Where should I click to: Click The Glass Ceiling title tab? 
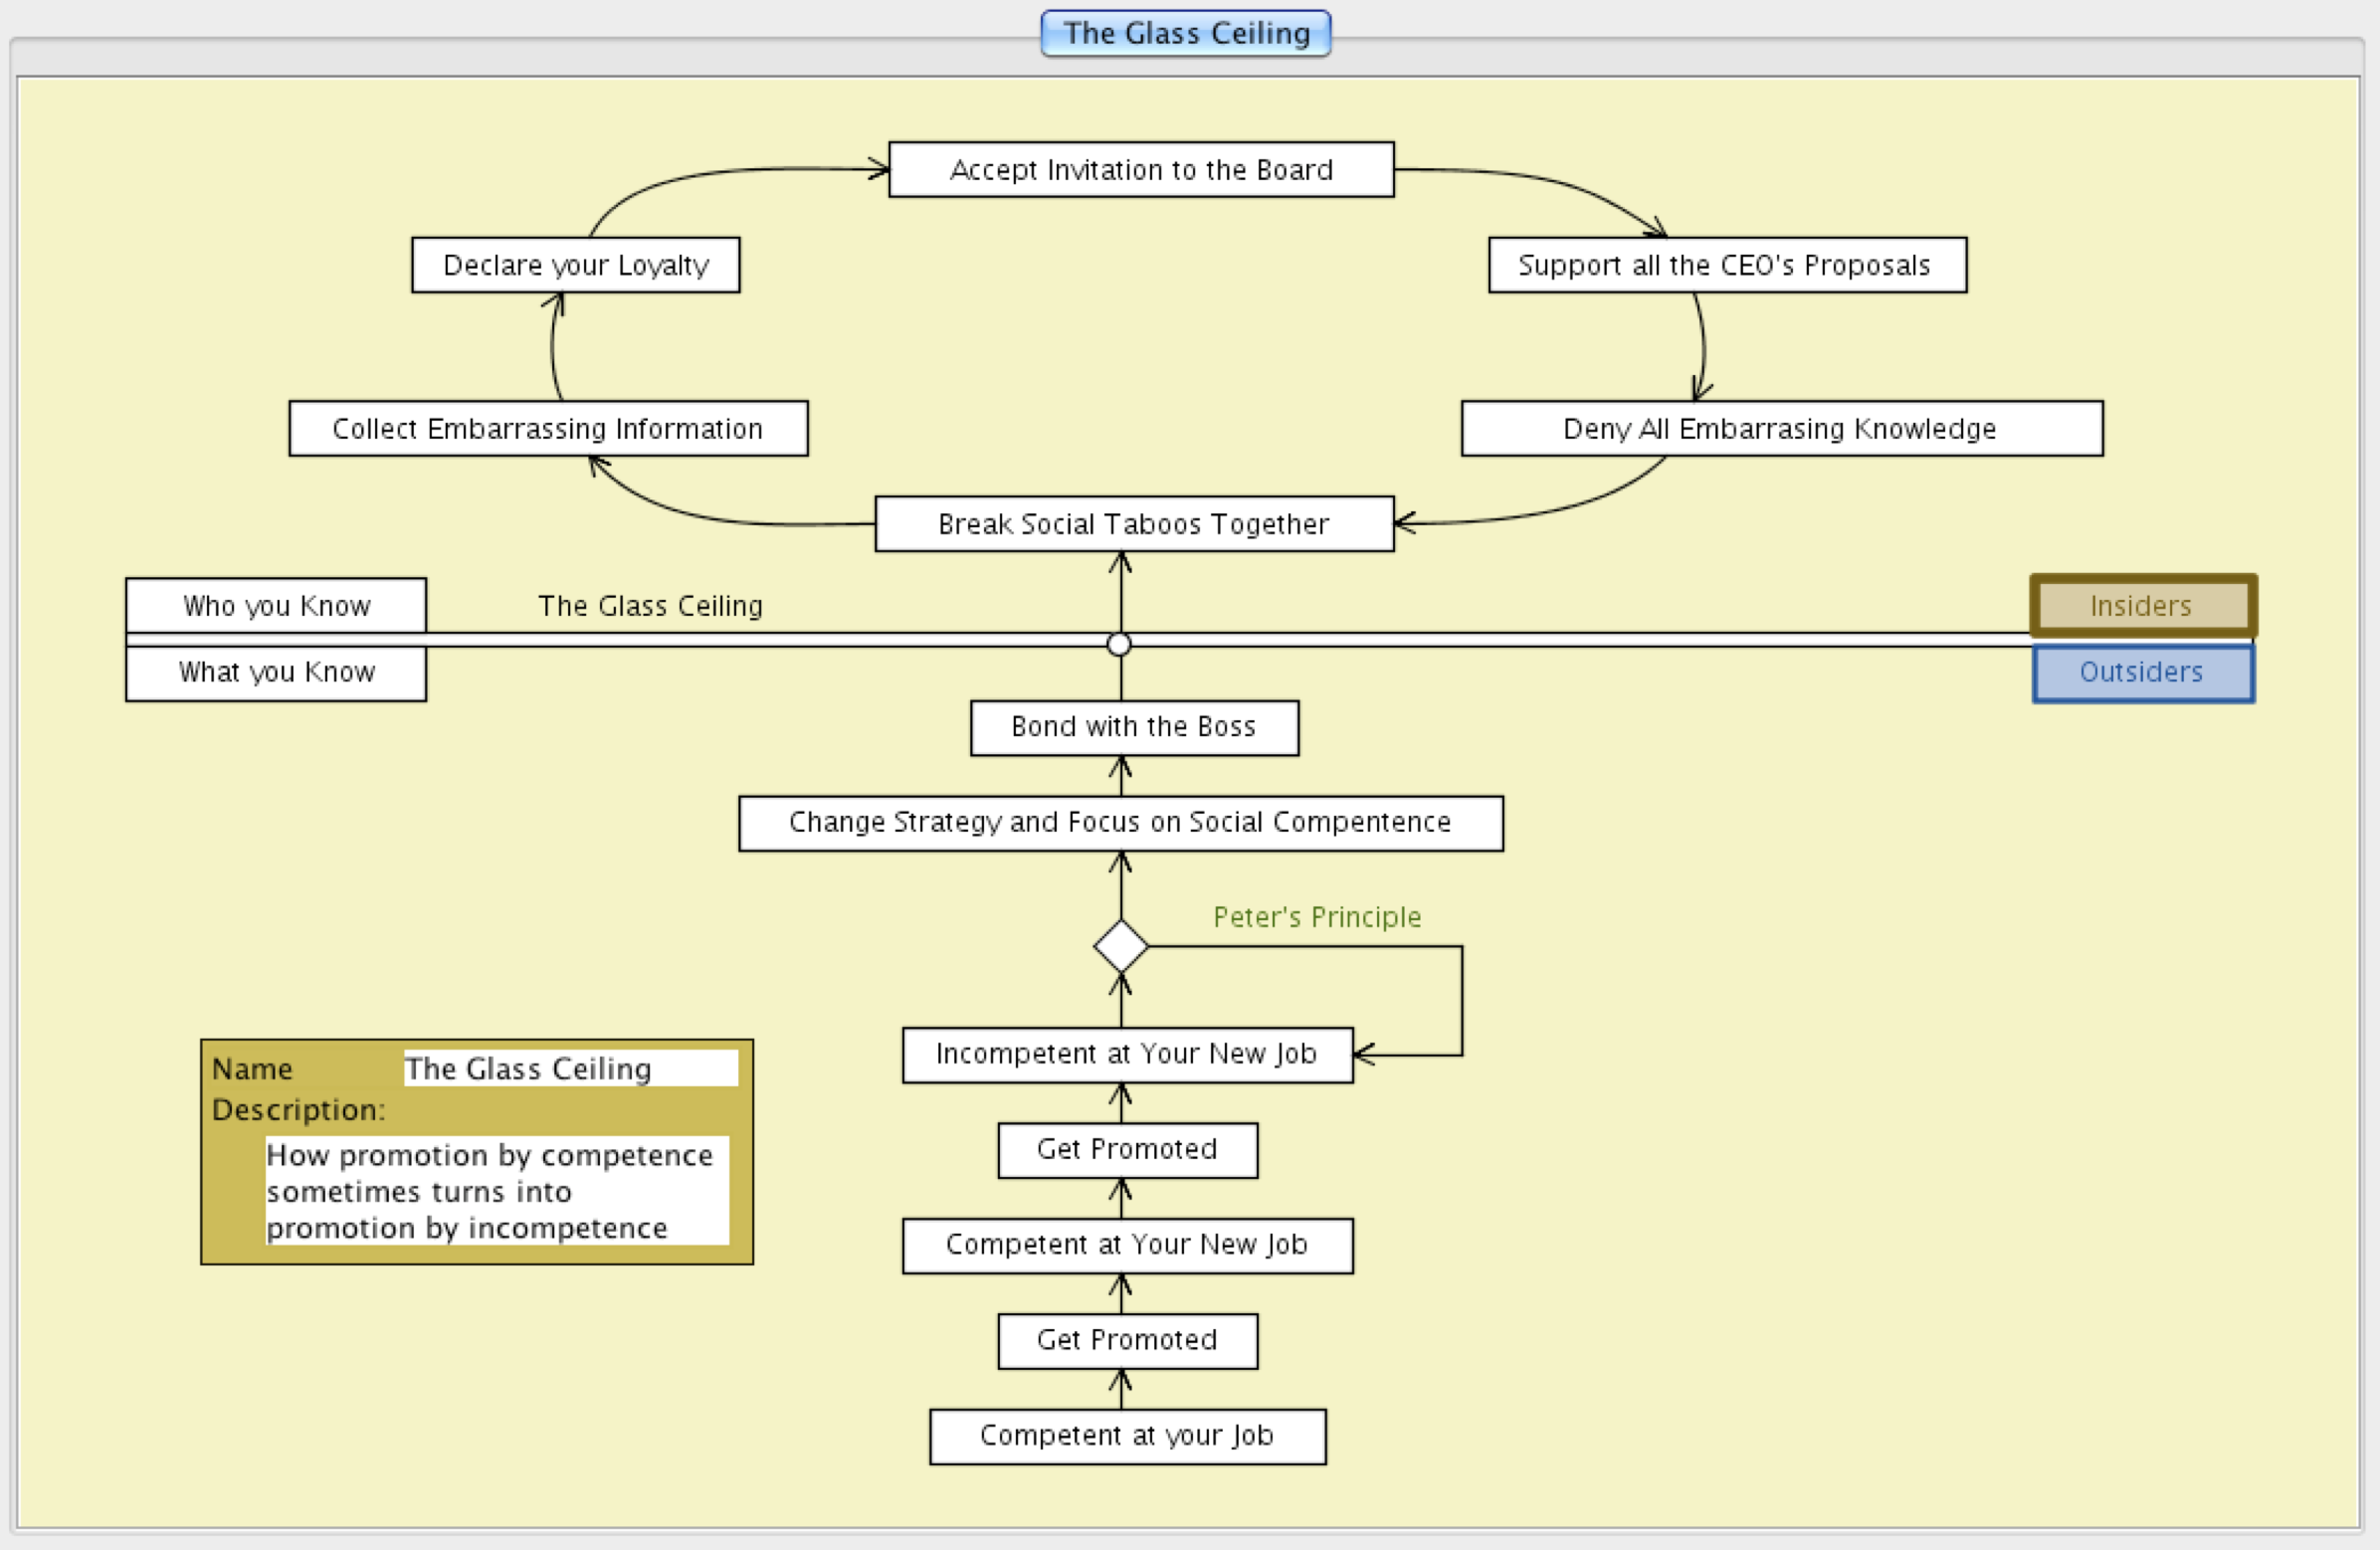pyautogui.click(x=1185, y=34)
